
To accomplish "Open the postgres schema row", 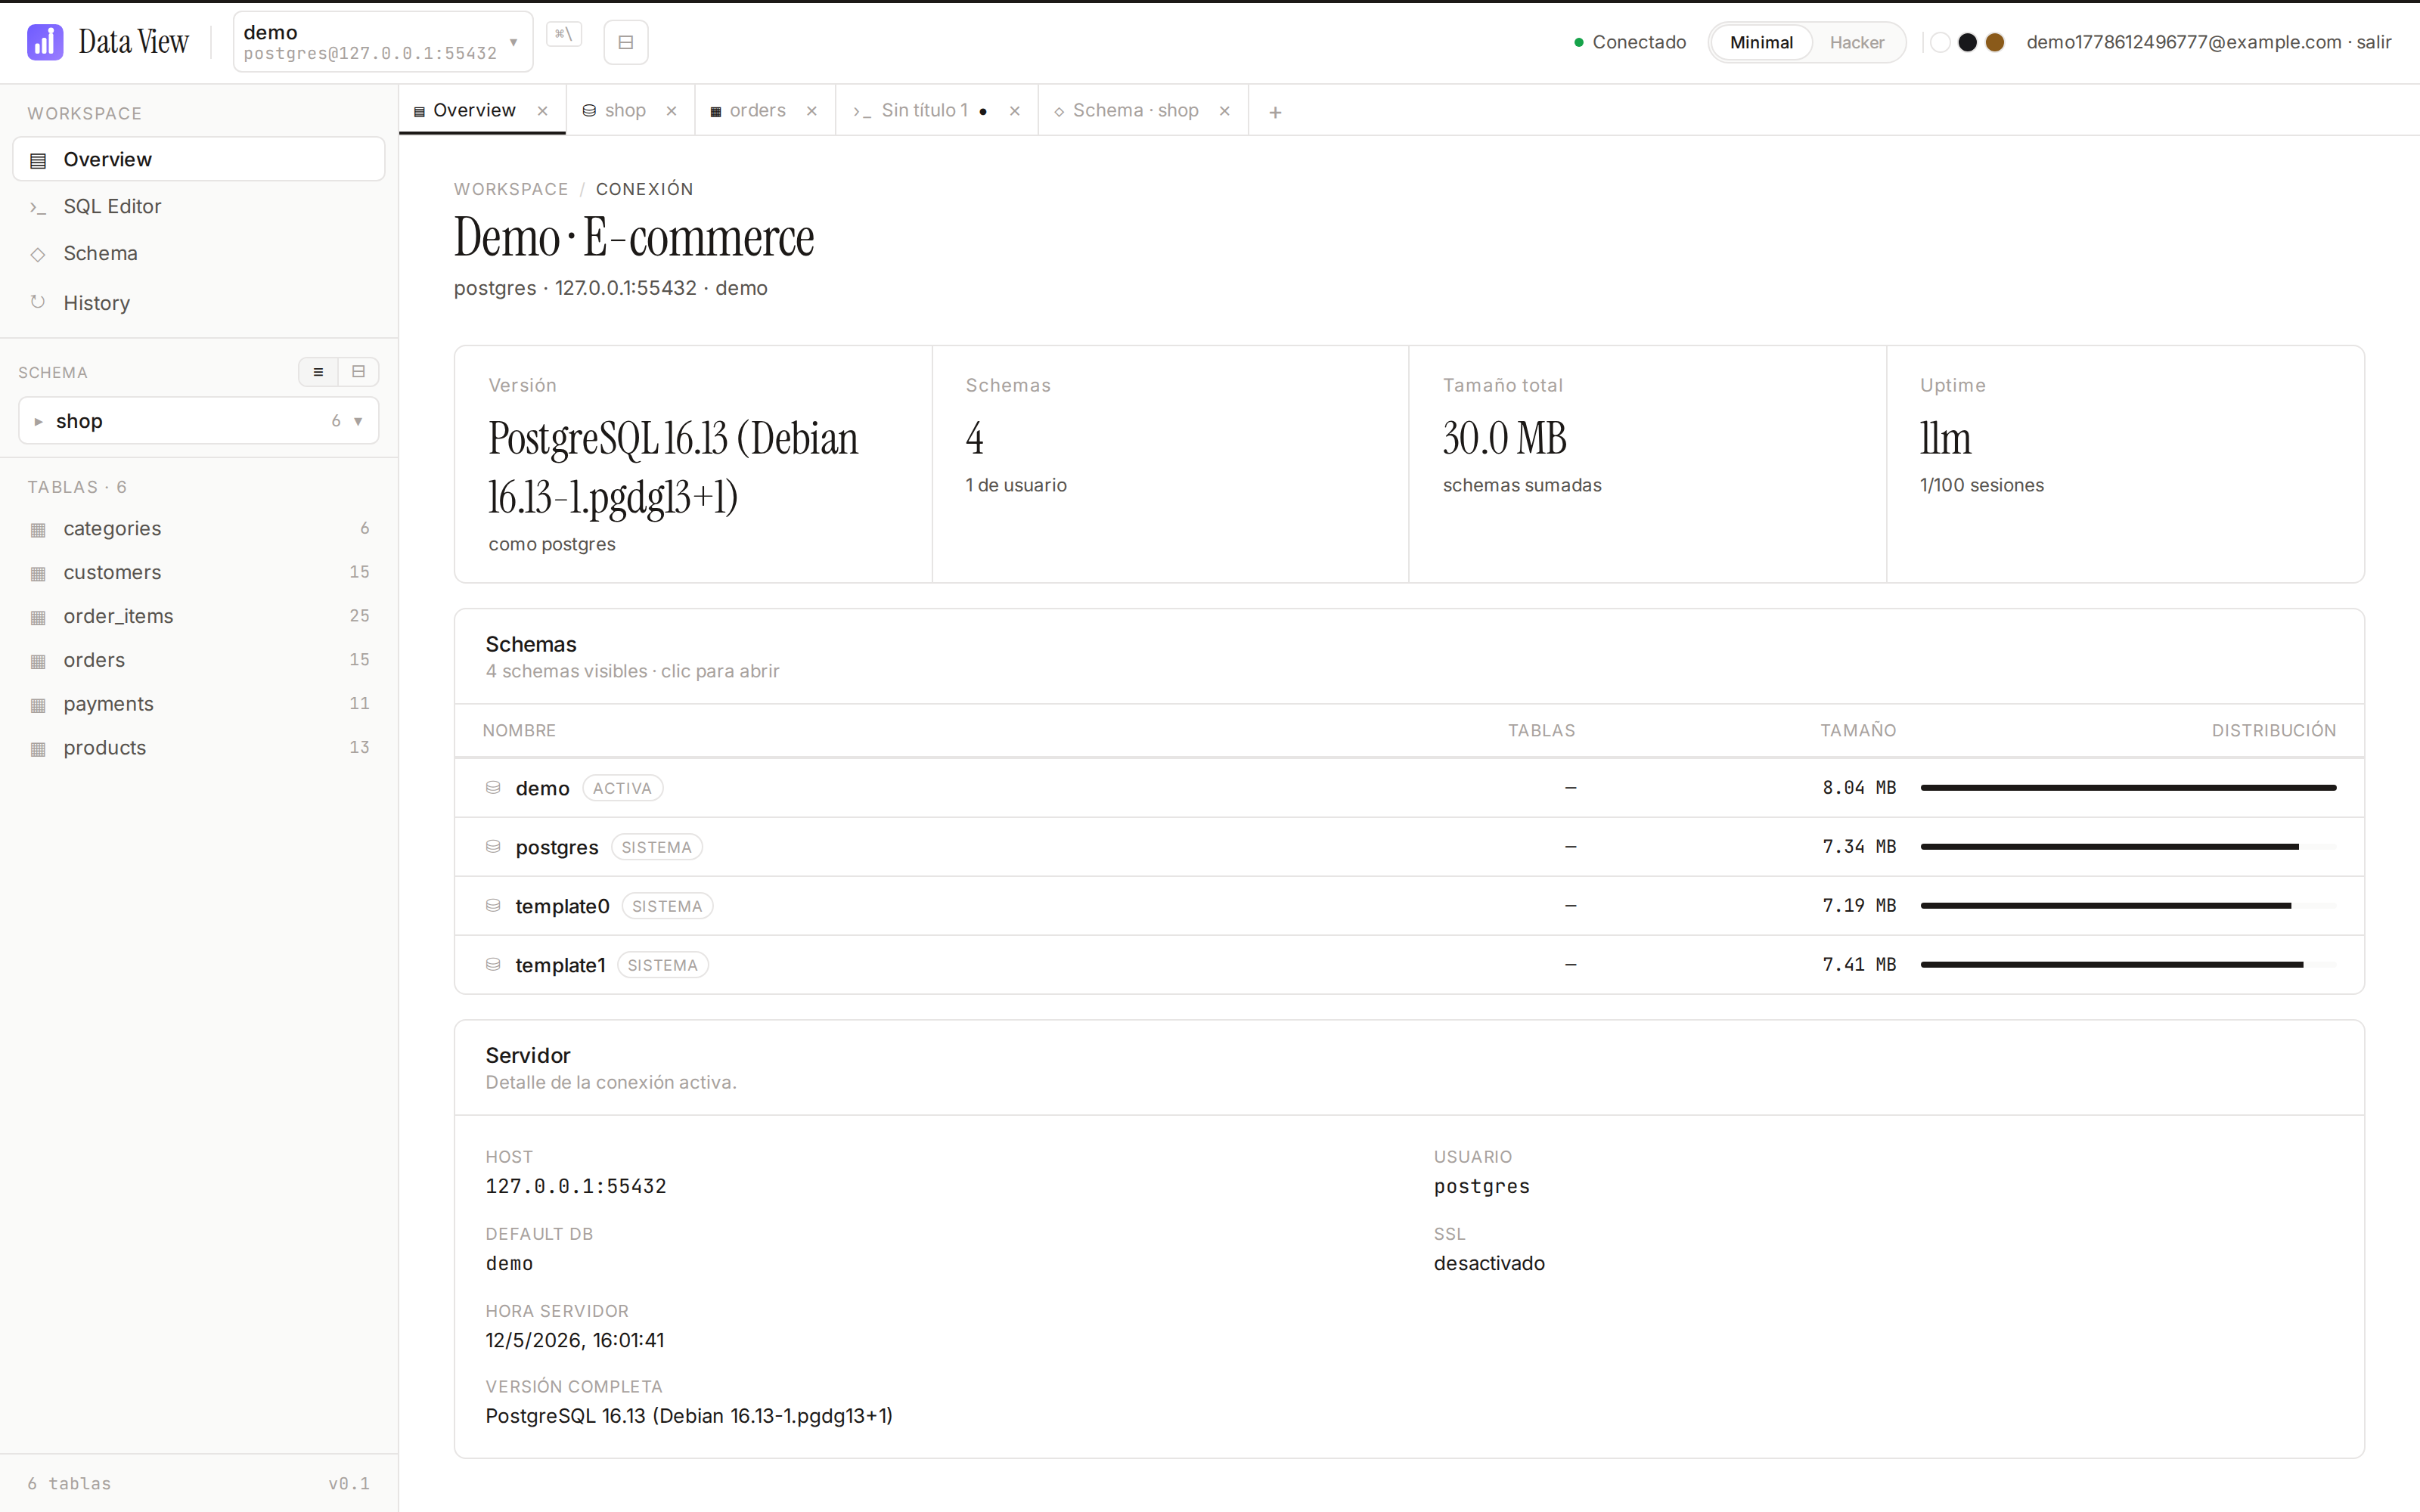I will pyautogui.click(x=1409, y=847).
